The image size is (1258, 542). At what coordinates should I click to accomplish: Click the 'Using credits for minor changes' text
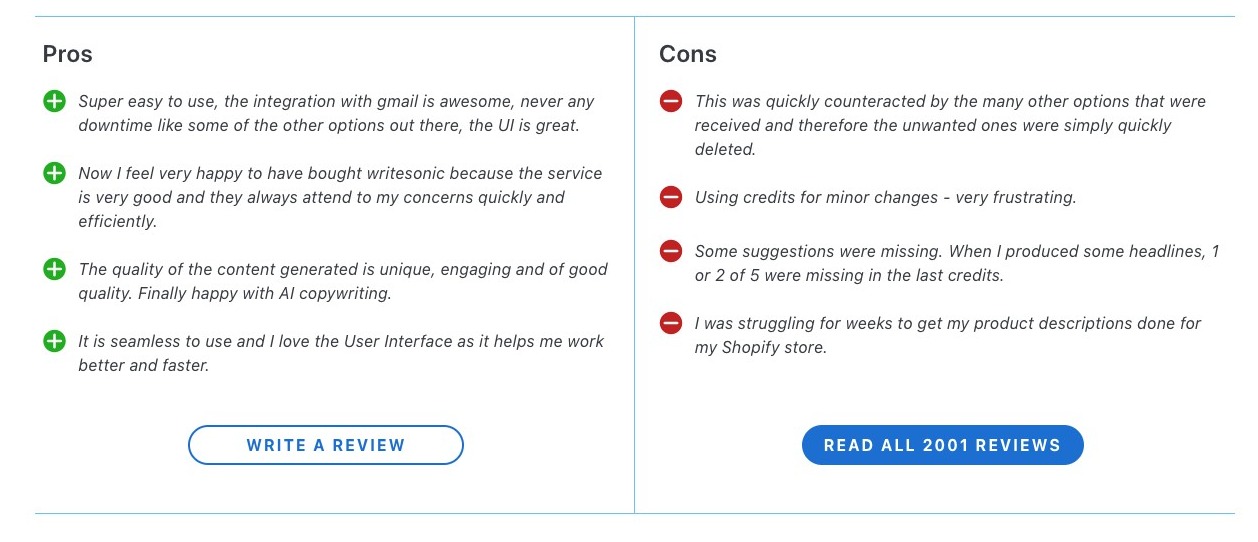point(885,197)
